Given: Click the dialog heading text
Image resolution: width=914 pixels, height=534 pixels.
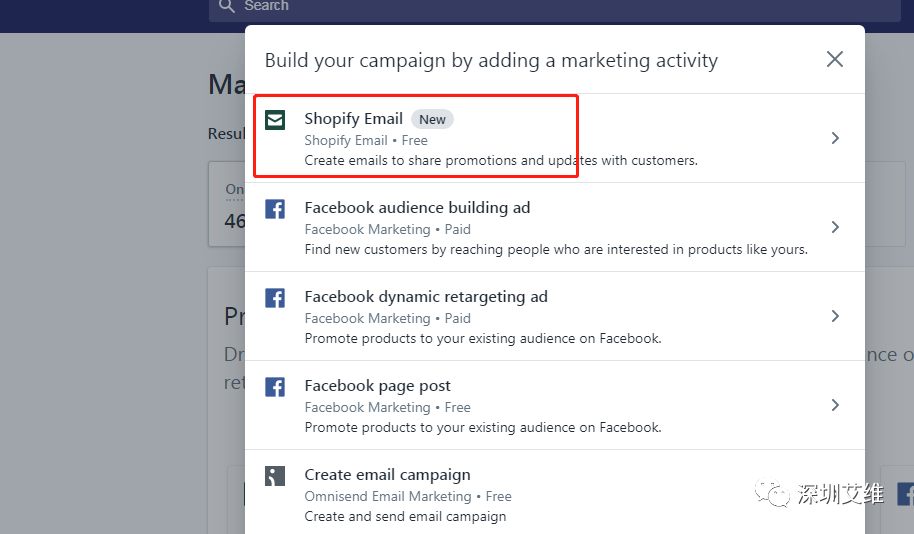Looking at the screenshot, I should tap(491, 60).
